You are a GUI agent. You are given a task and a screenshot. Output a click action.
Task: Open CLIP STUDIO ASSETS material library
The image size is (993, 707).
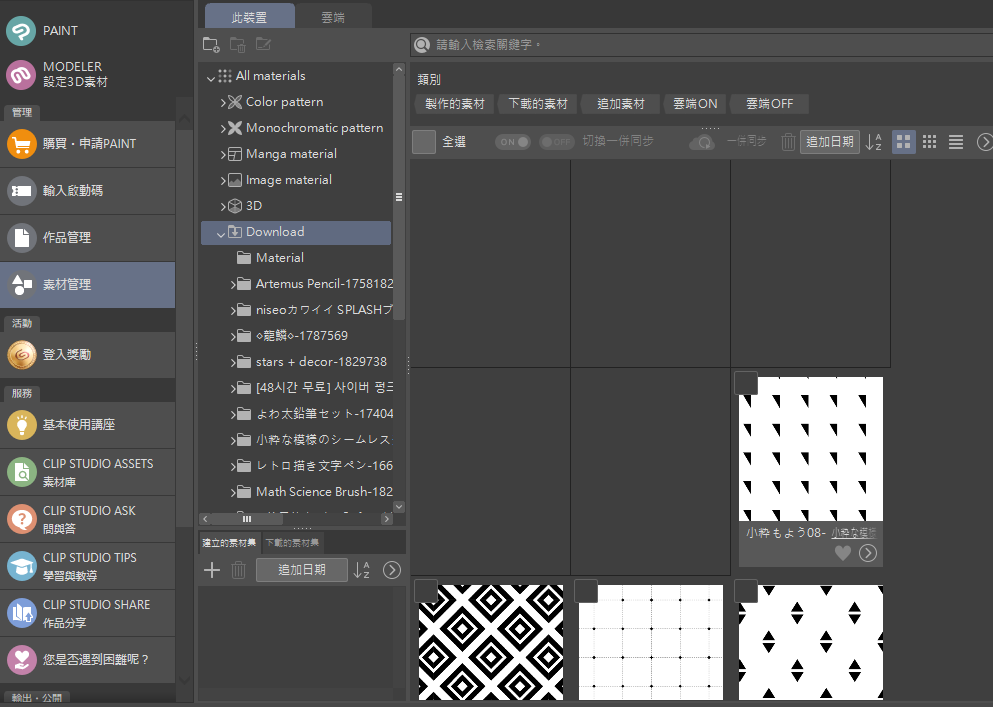click(87, 472)
